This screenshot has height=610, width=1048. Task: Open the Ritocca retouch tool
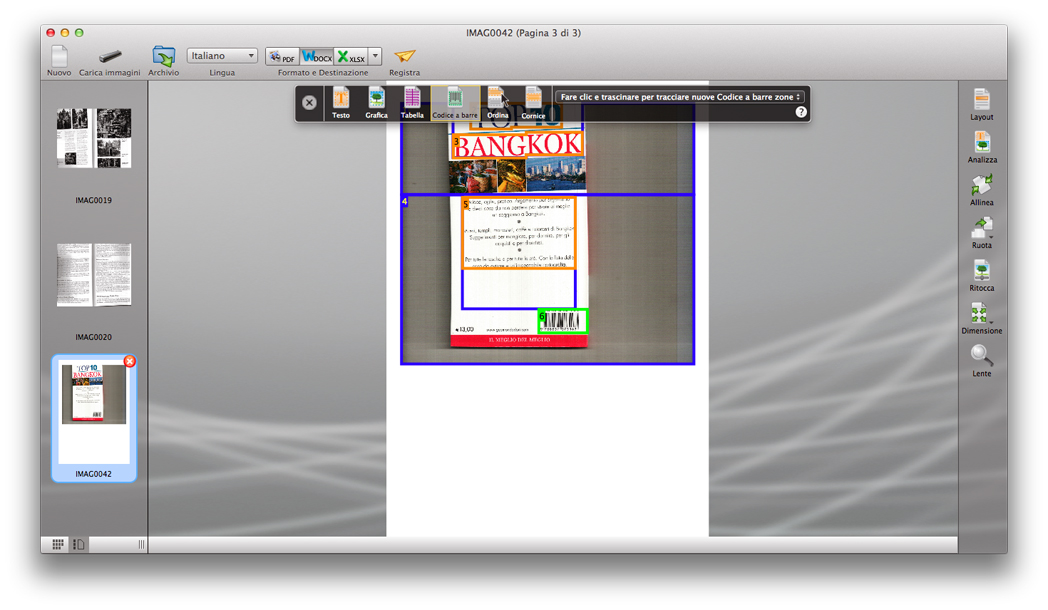click(x=982, y=275)
